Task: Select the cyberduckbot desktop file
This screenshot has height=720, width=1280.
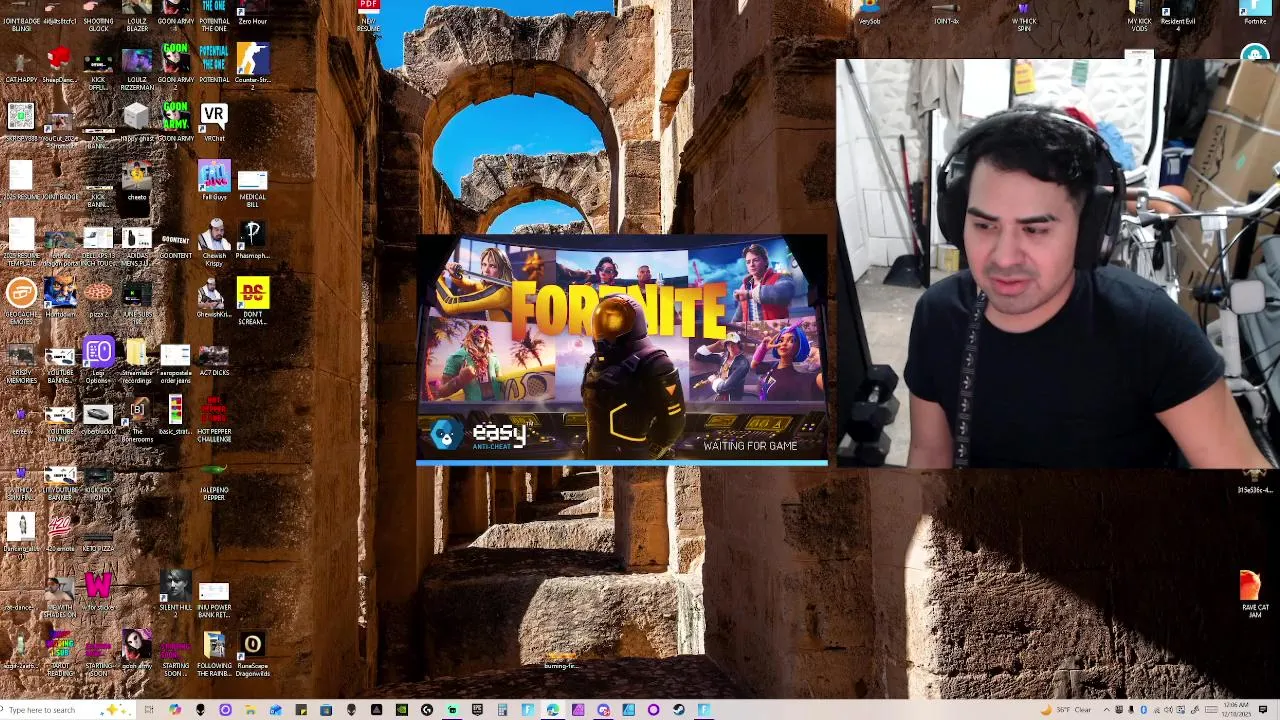Action: 98,420
